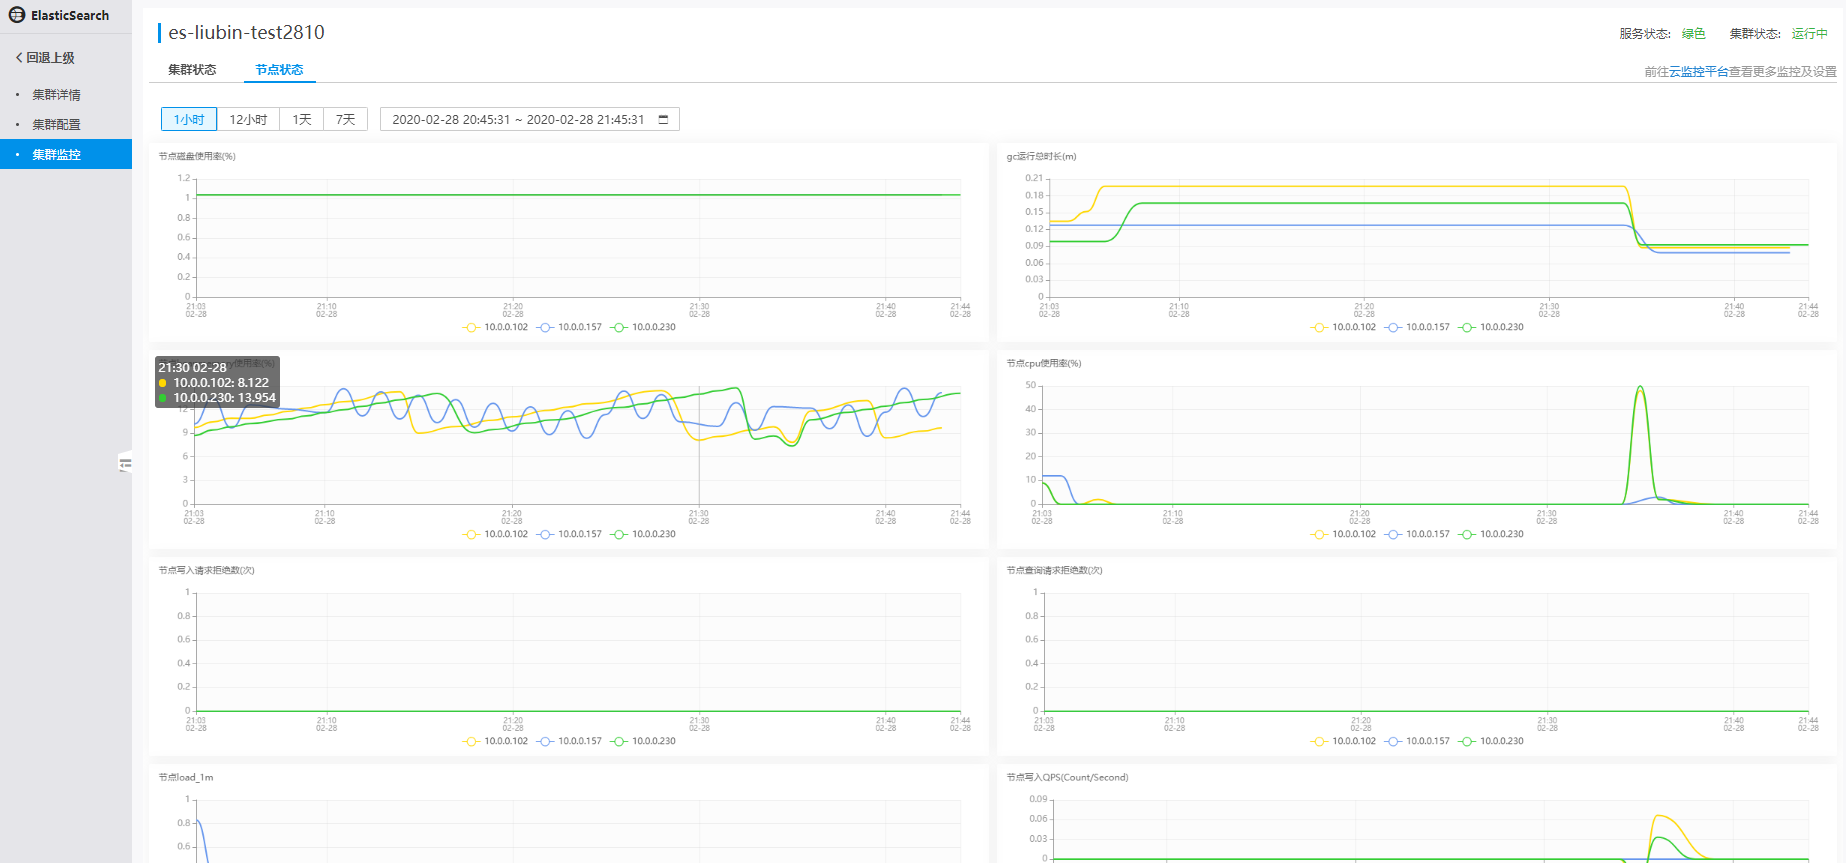Click the green spike peak in 节点cpu使用率 chart
The image size is (1846, 863).
click(1640, 387)
